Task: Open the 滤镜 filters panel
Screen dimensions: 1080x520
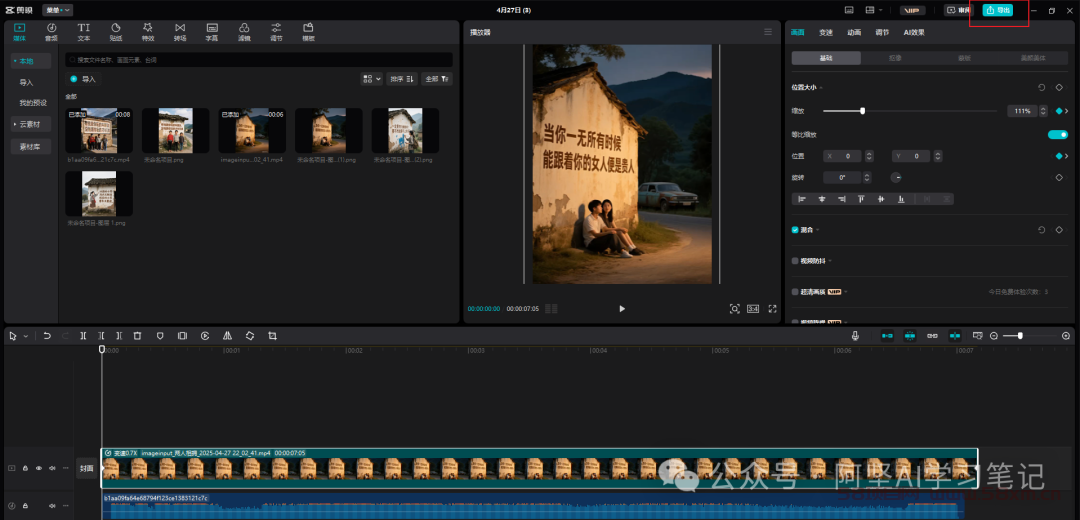Action: click(x=244, y=32)
